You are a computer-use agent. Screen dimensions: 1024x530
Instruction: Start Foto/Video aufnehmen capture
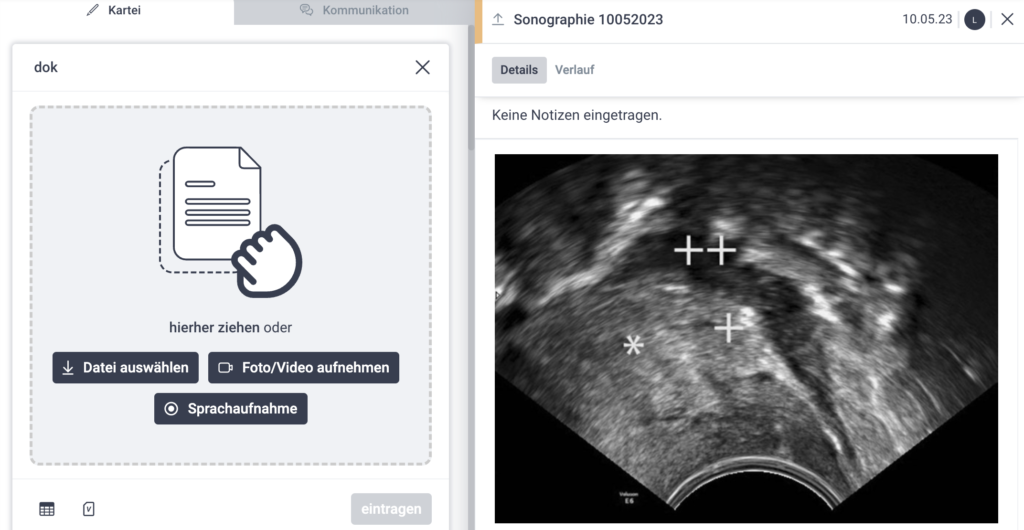[304, 367]
